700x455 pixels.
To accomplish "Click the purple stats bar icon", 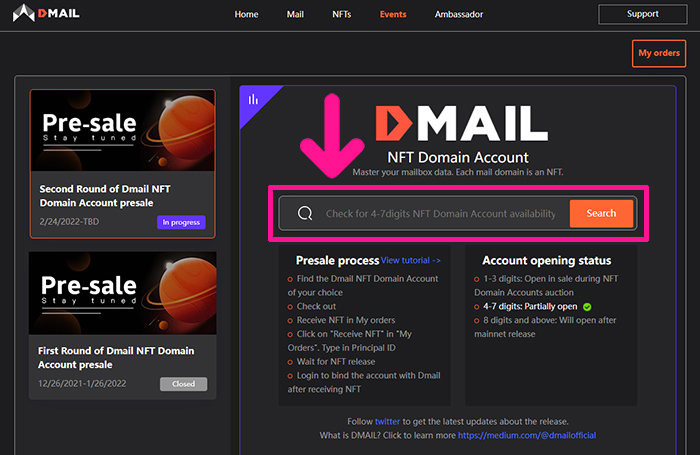I will click(x=253, y=99).
